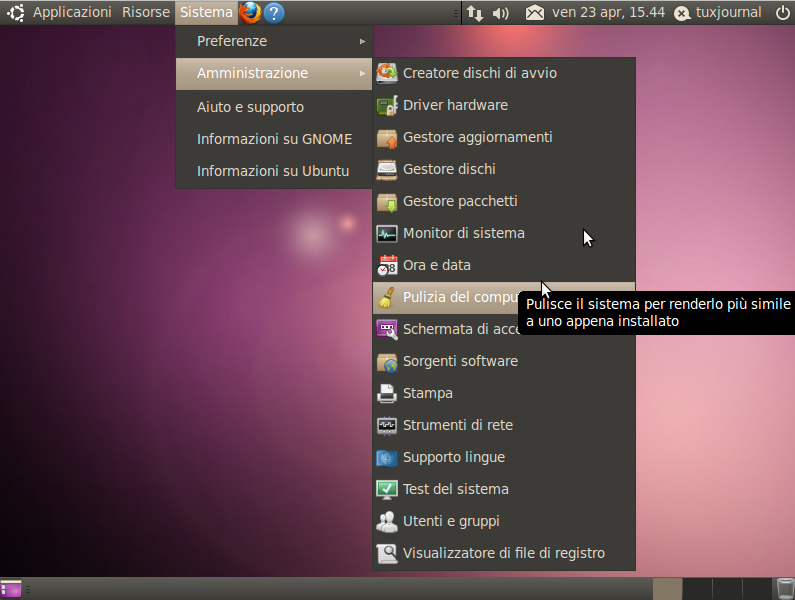Click the Utenti e gruppi people icon
Viewport: 795px width, 600px height.
coord(387,521)
